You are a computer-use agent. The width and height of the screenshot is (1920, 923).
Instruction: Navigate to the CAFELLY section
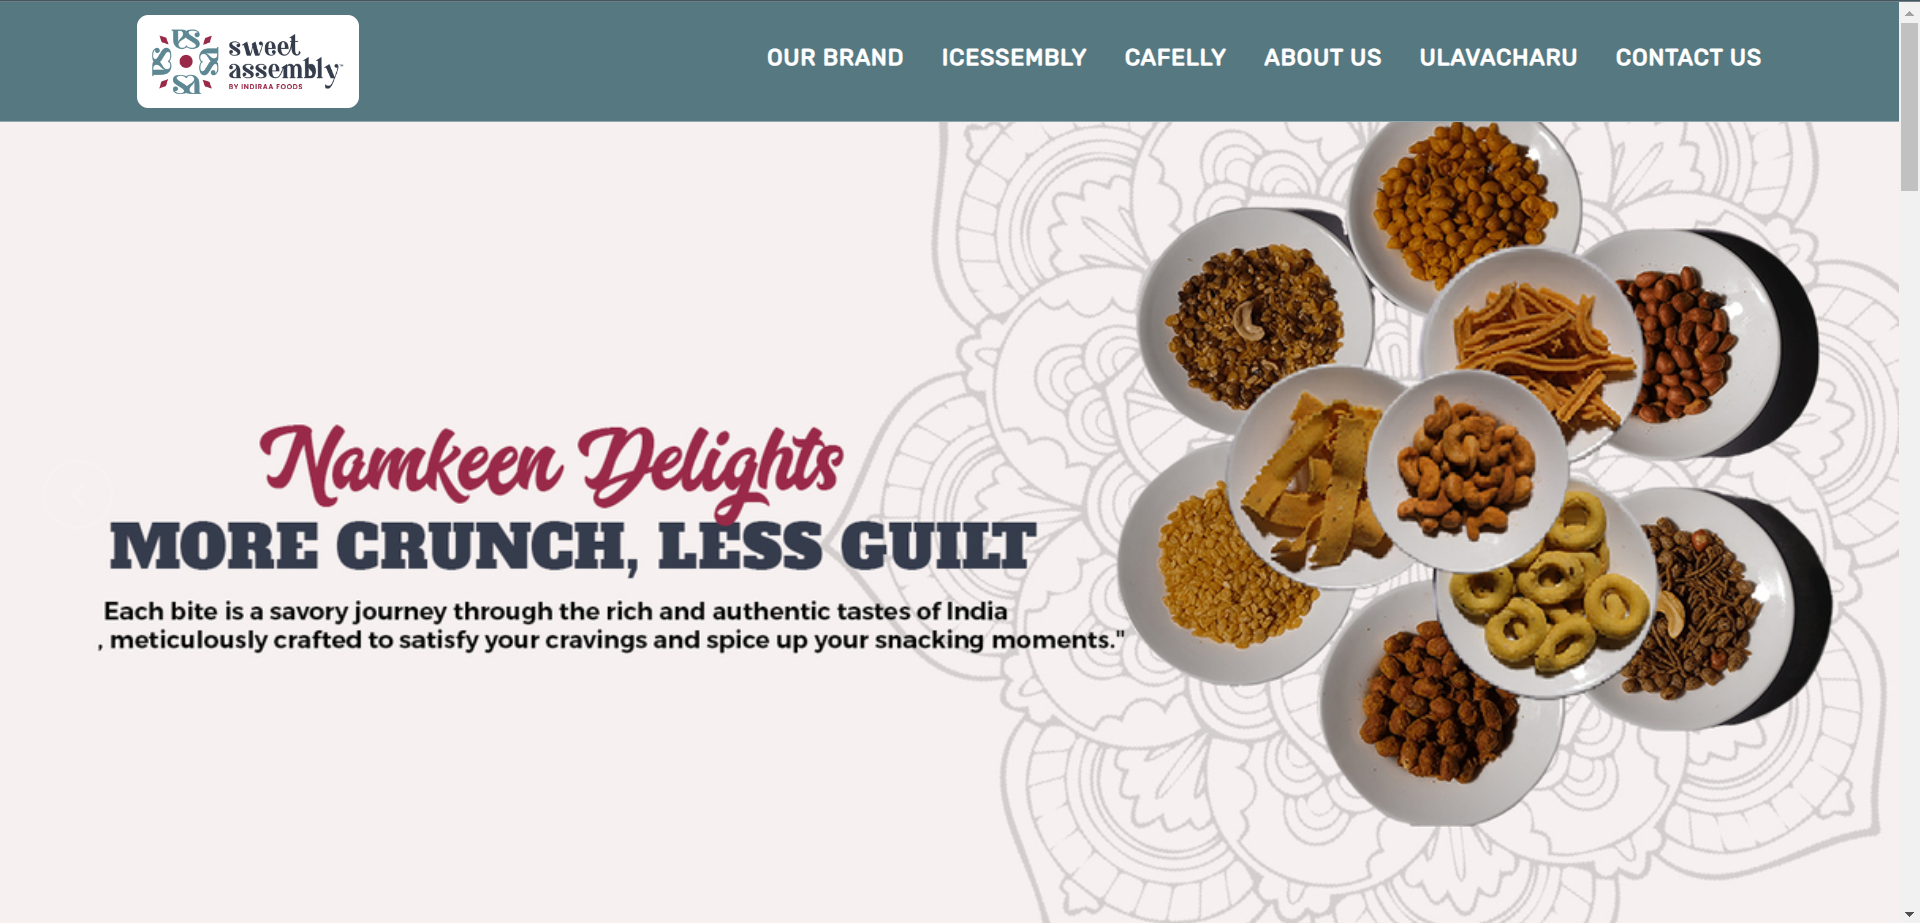click(x=1175, y=58)
